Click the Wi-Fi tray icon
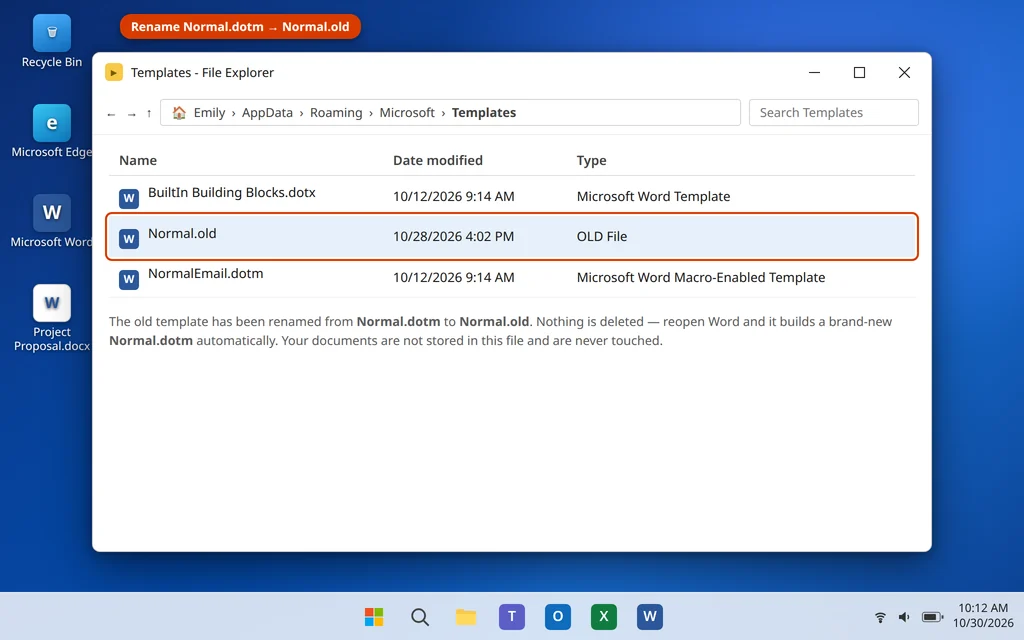1024x640 pixels. point(880,616)
